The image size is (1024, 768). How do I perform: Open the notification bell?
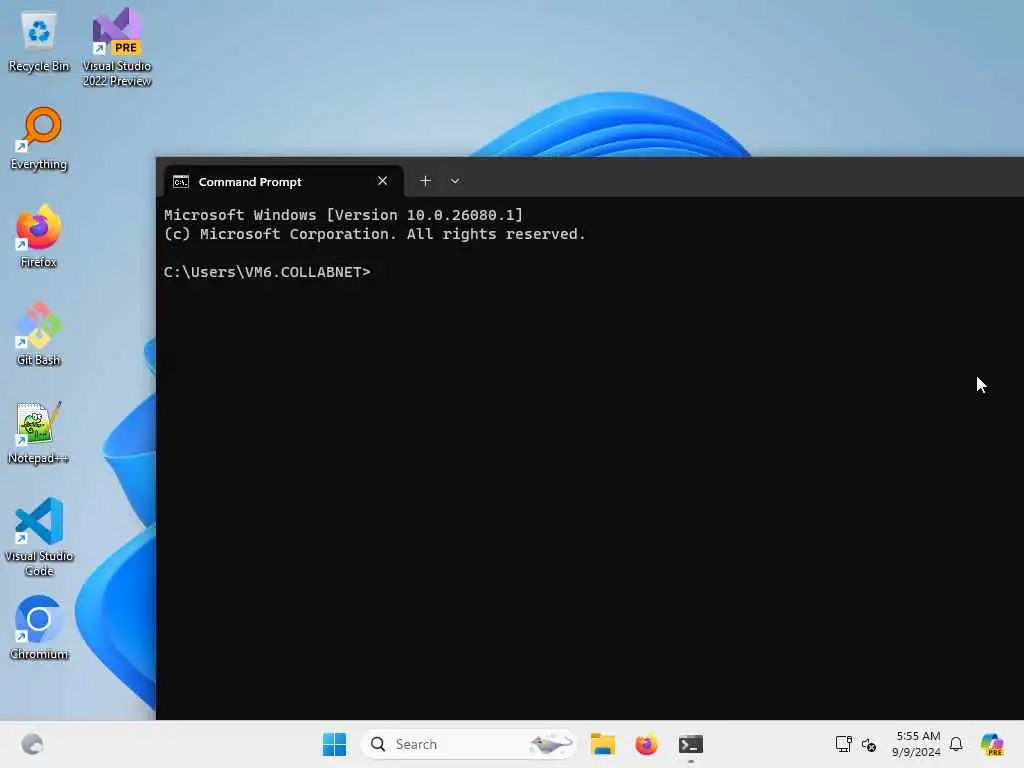pos(956,744)
